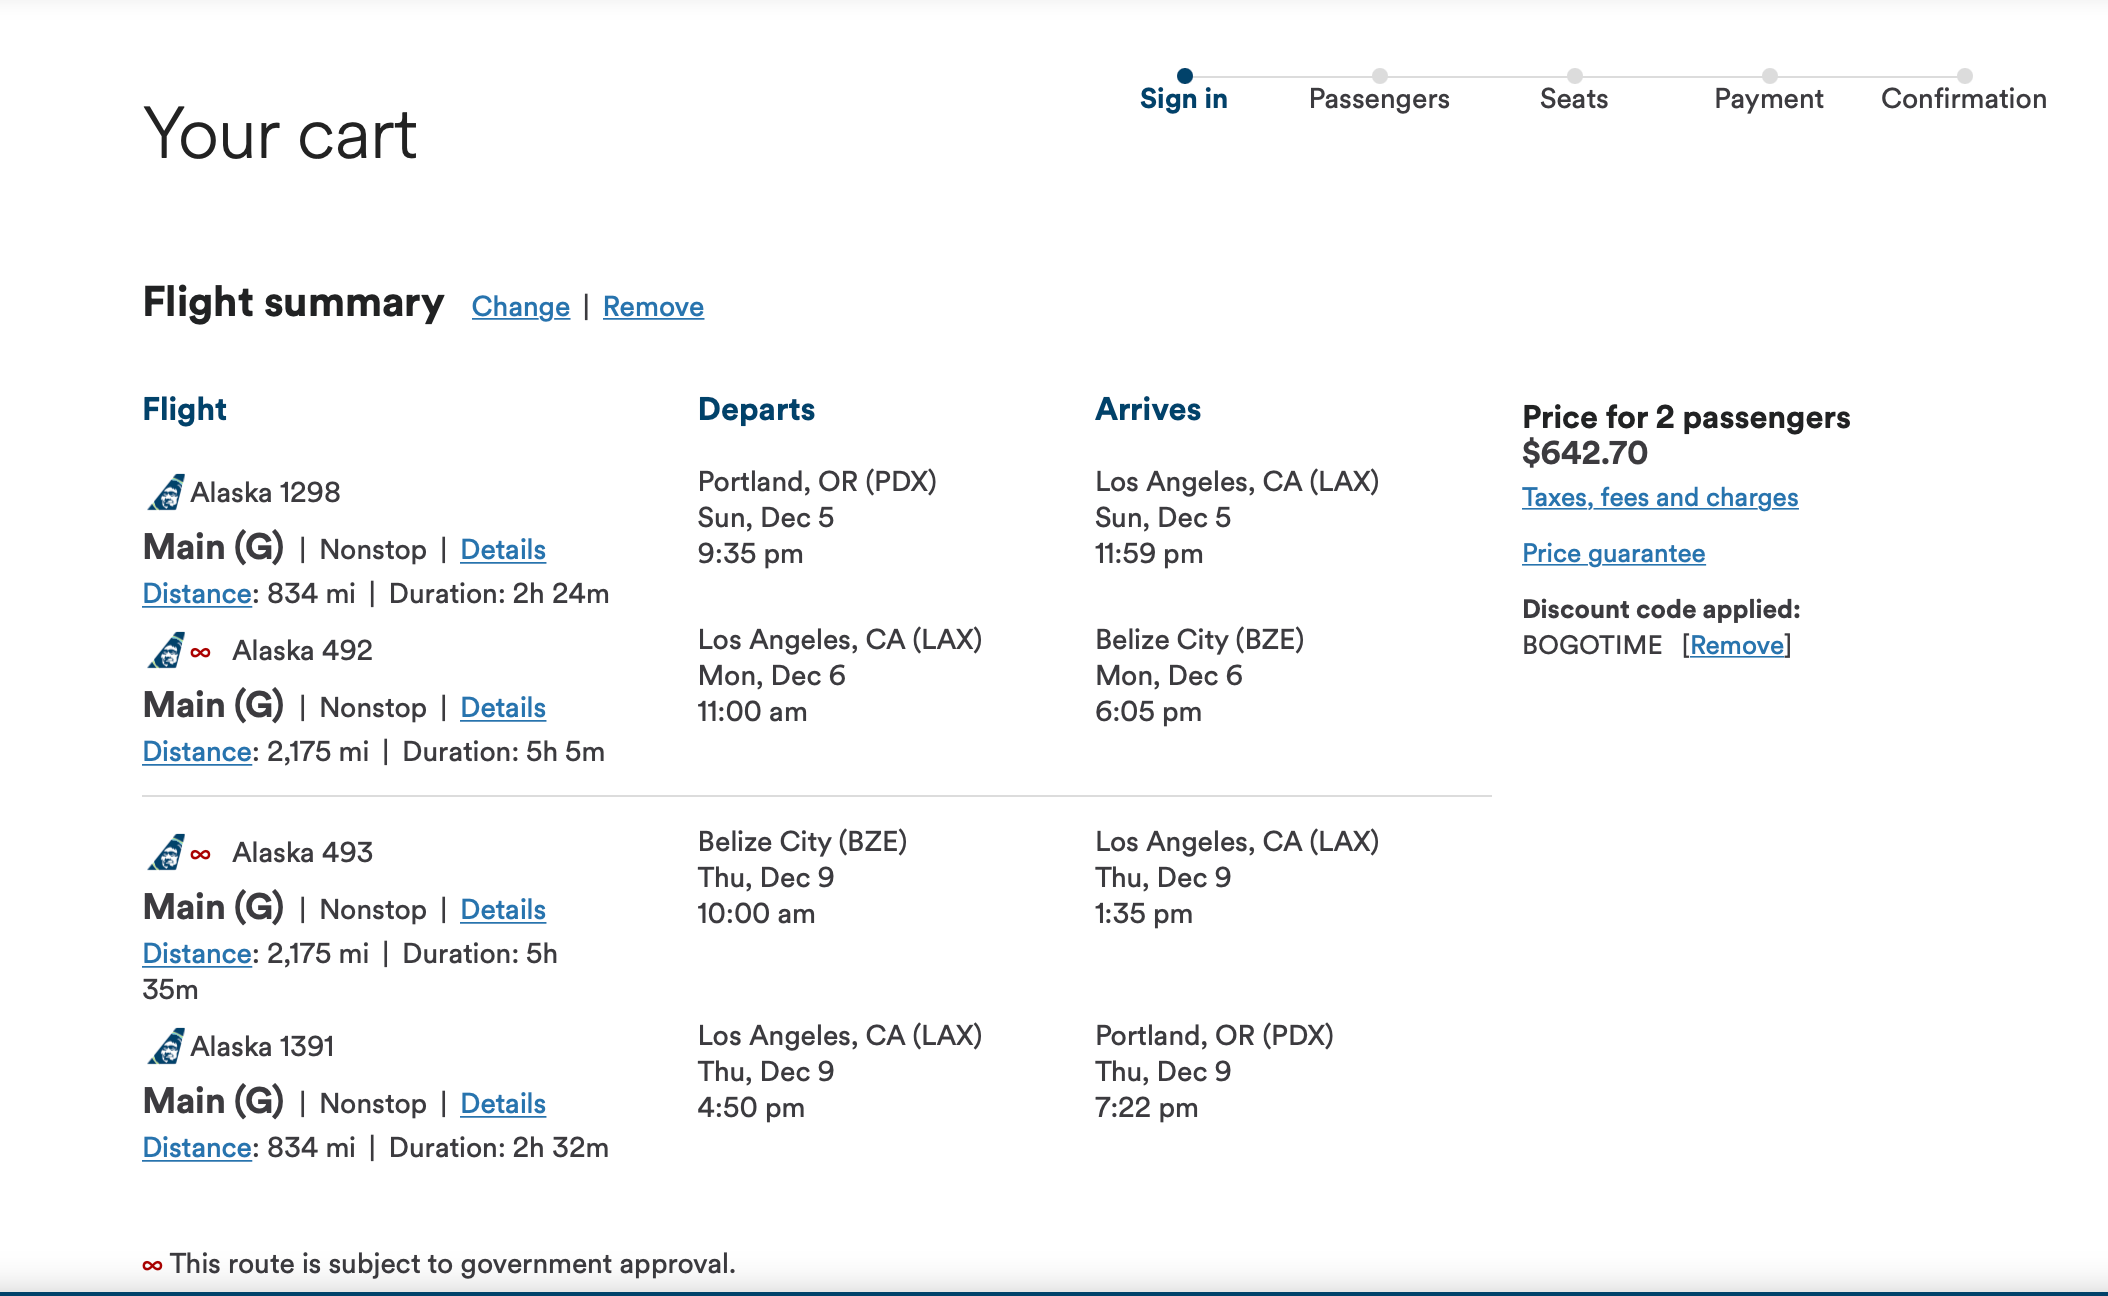Click infinity symbol in government approval footnote
The image size is (2108, 1296).
152,1266
